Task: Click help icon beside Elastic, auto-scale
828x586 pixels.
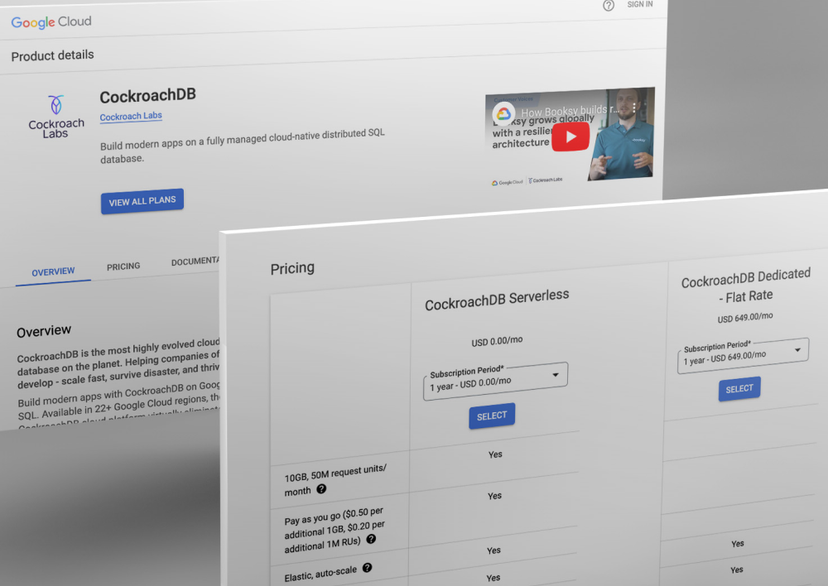Action: [367, 568]
